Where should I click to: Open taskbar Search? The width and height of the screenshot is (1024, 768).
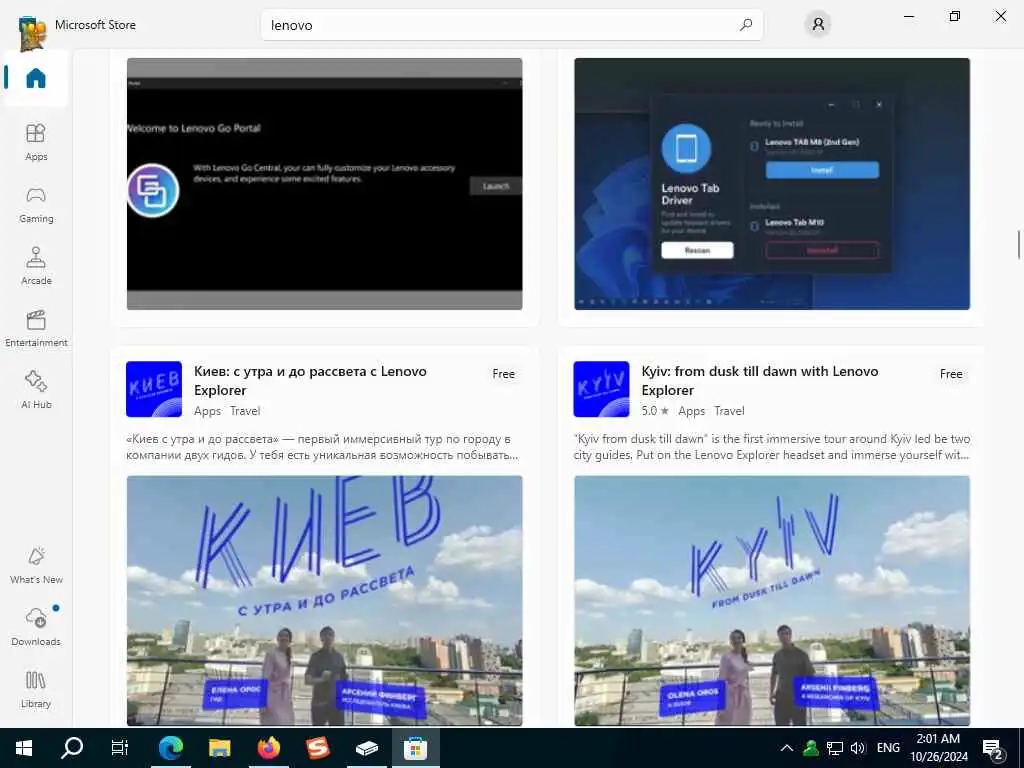(72, 748)
